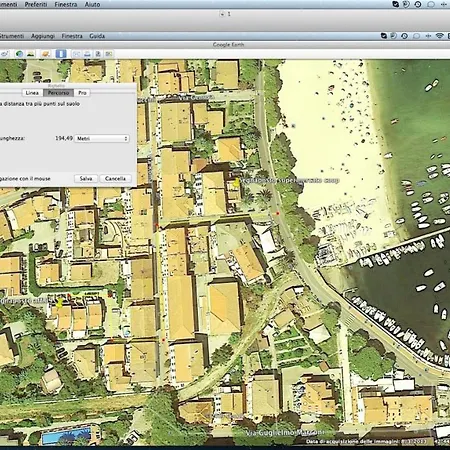Select the highlighted ruler tool icon
The width and height of the screenshot is (450, 450).
(x=61, y=54)
